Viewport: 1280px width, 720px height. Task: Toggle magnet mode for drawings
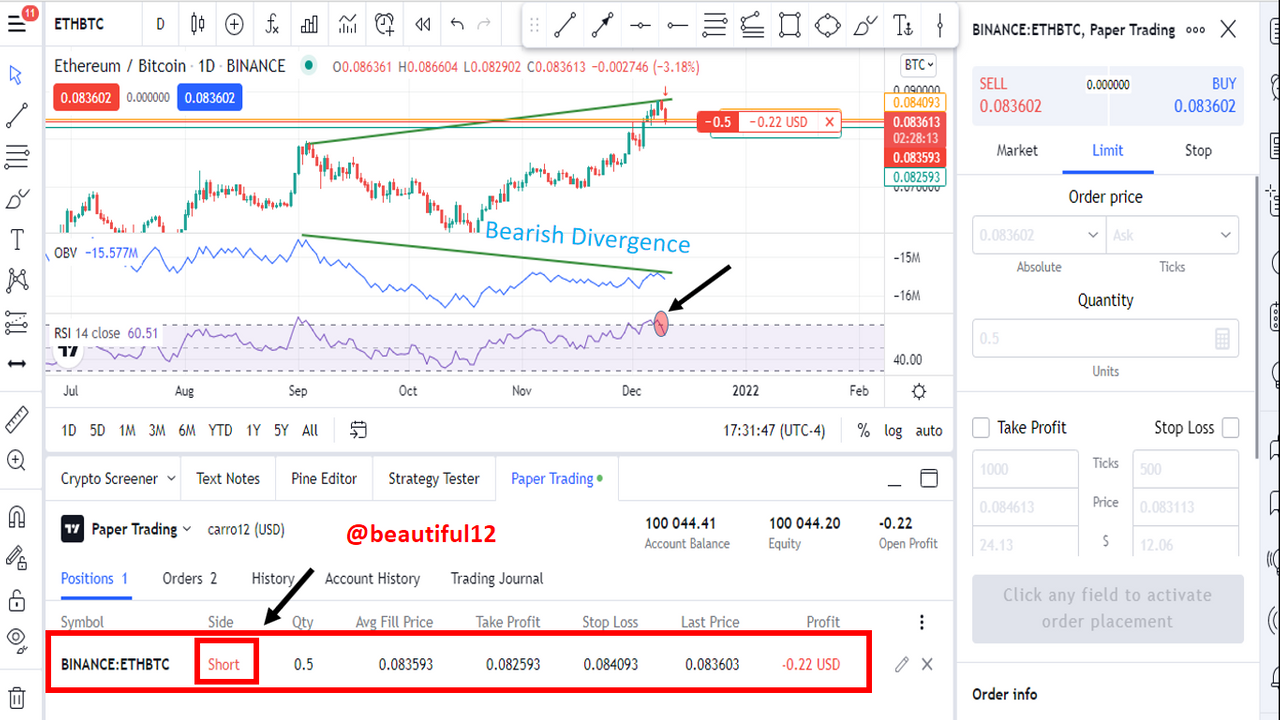[17, 516]
